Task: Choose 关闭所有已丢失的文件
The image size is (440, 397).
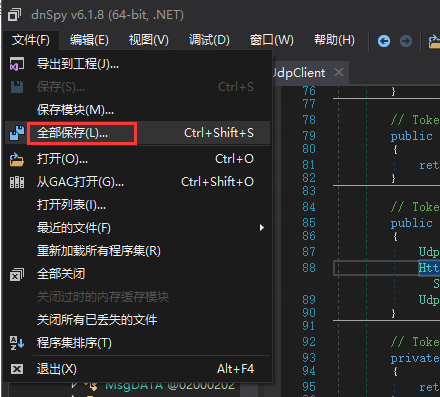Action: [x=137, y=320]
